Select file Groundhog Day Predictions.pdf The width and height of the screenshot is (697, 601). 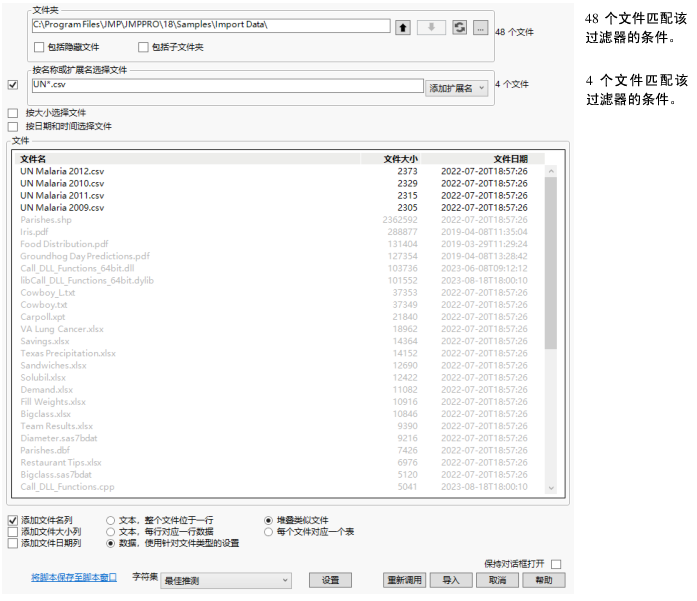click(85, 256)
